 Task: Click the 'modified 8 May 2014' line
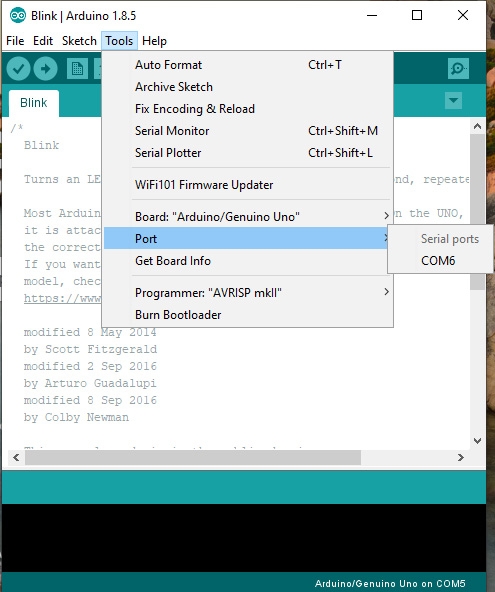click(x=90, y=332)
